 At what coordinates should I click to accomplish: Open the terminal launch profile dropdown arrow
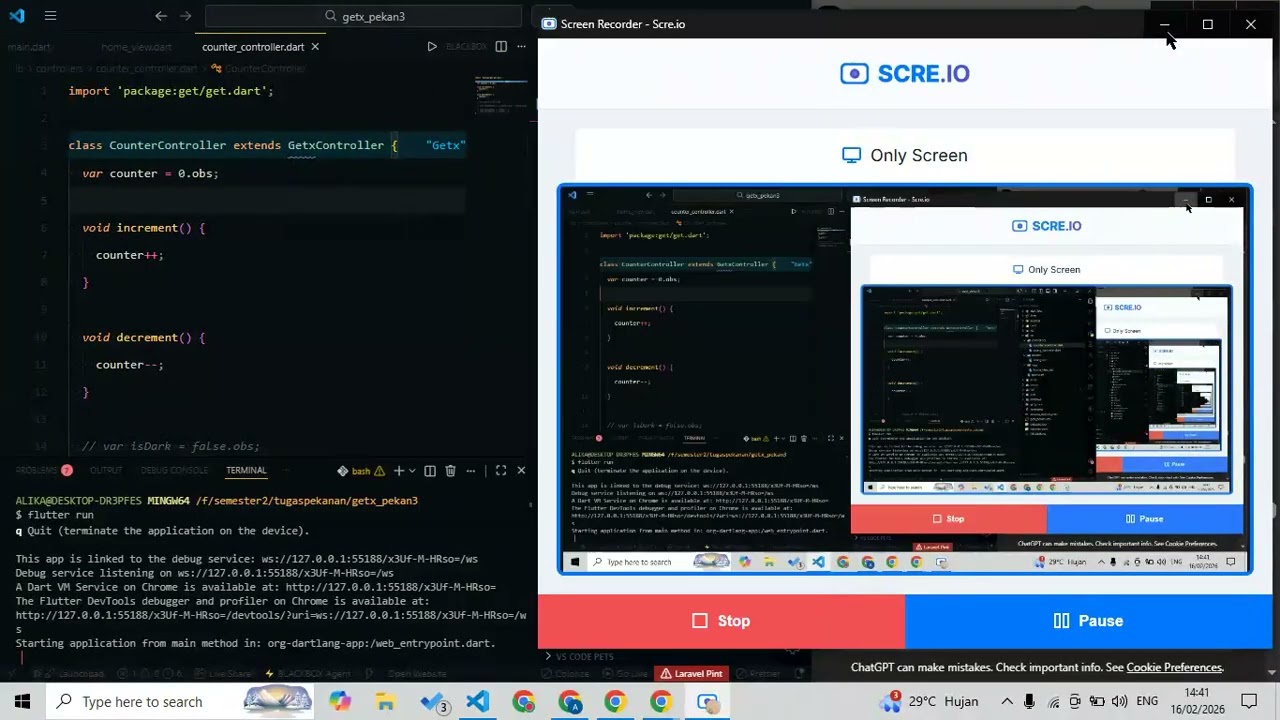point(412,471)
